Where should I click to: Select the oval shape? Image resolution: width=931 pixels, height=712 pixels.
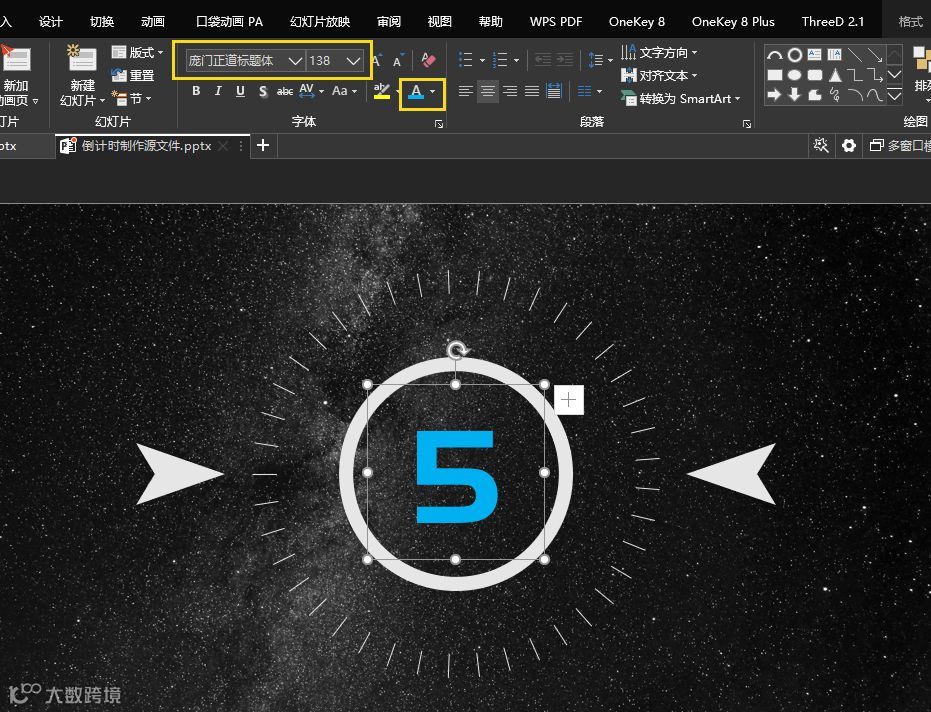[794, 75]
